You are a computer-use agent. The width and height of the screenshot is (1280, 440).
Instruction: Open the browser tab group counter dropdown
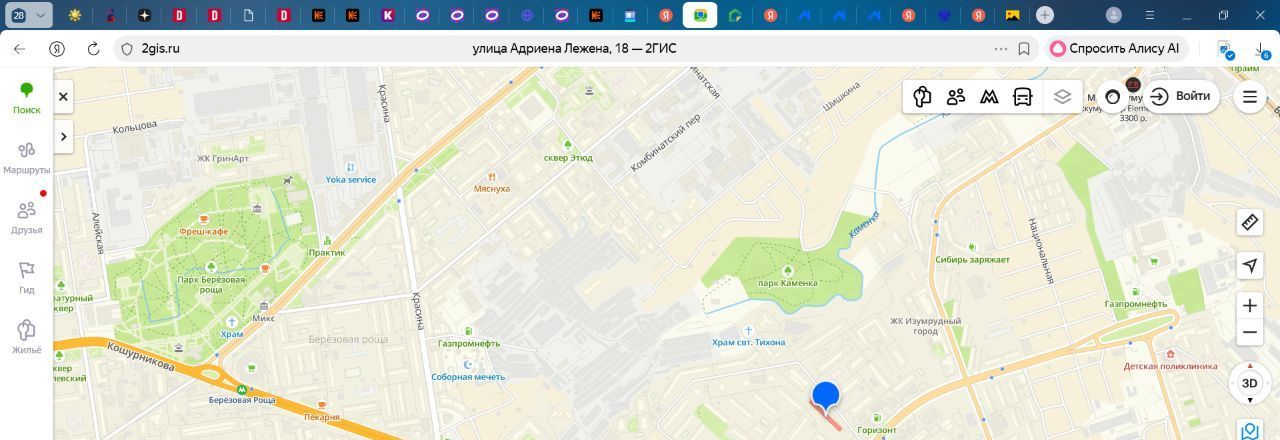28,15
